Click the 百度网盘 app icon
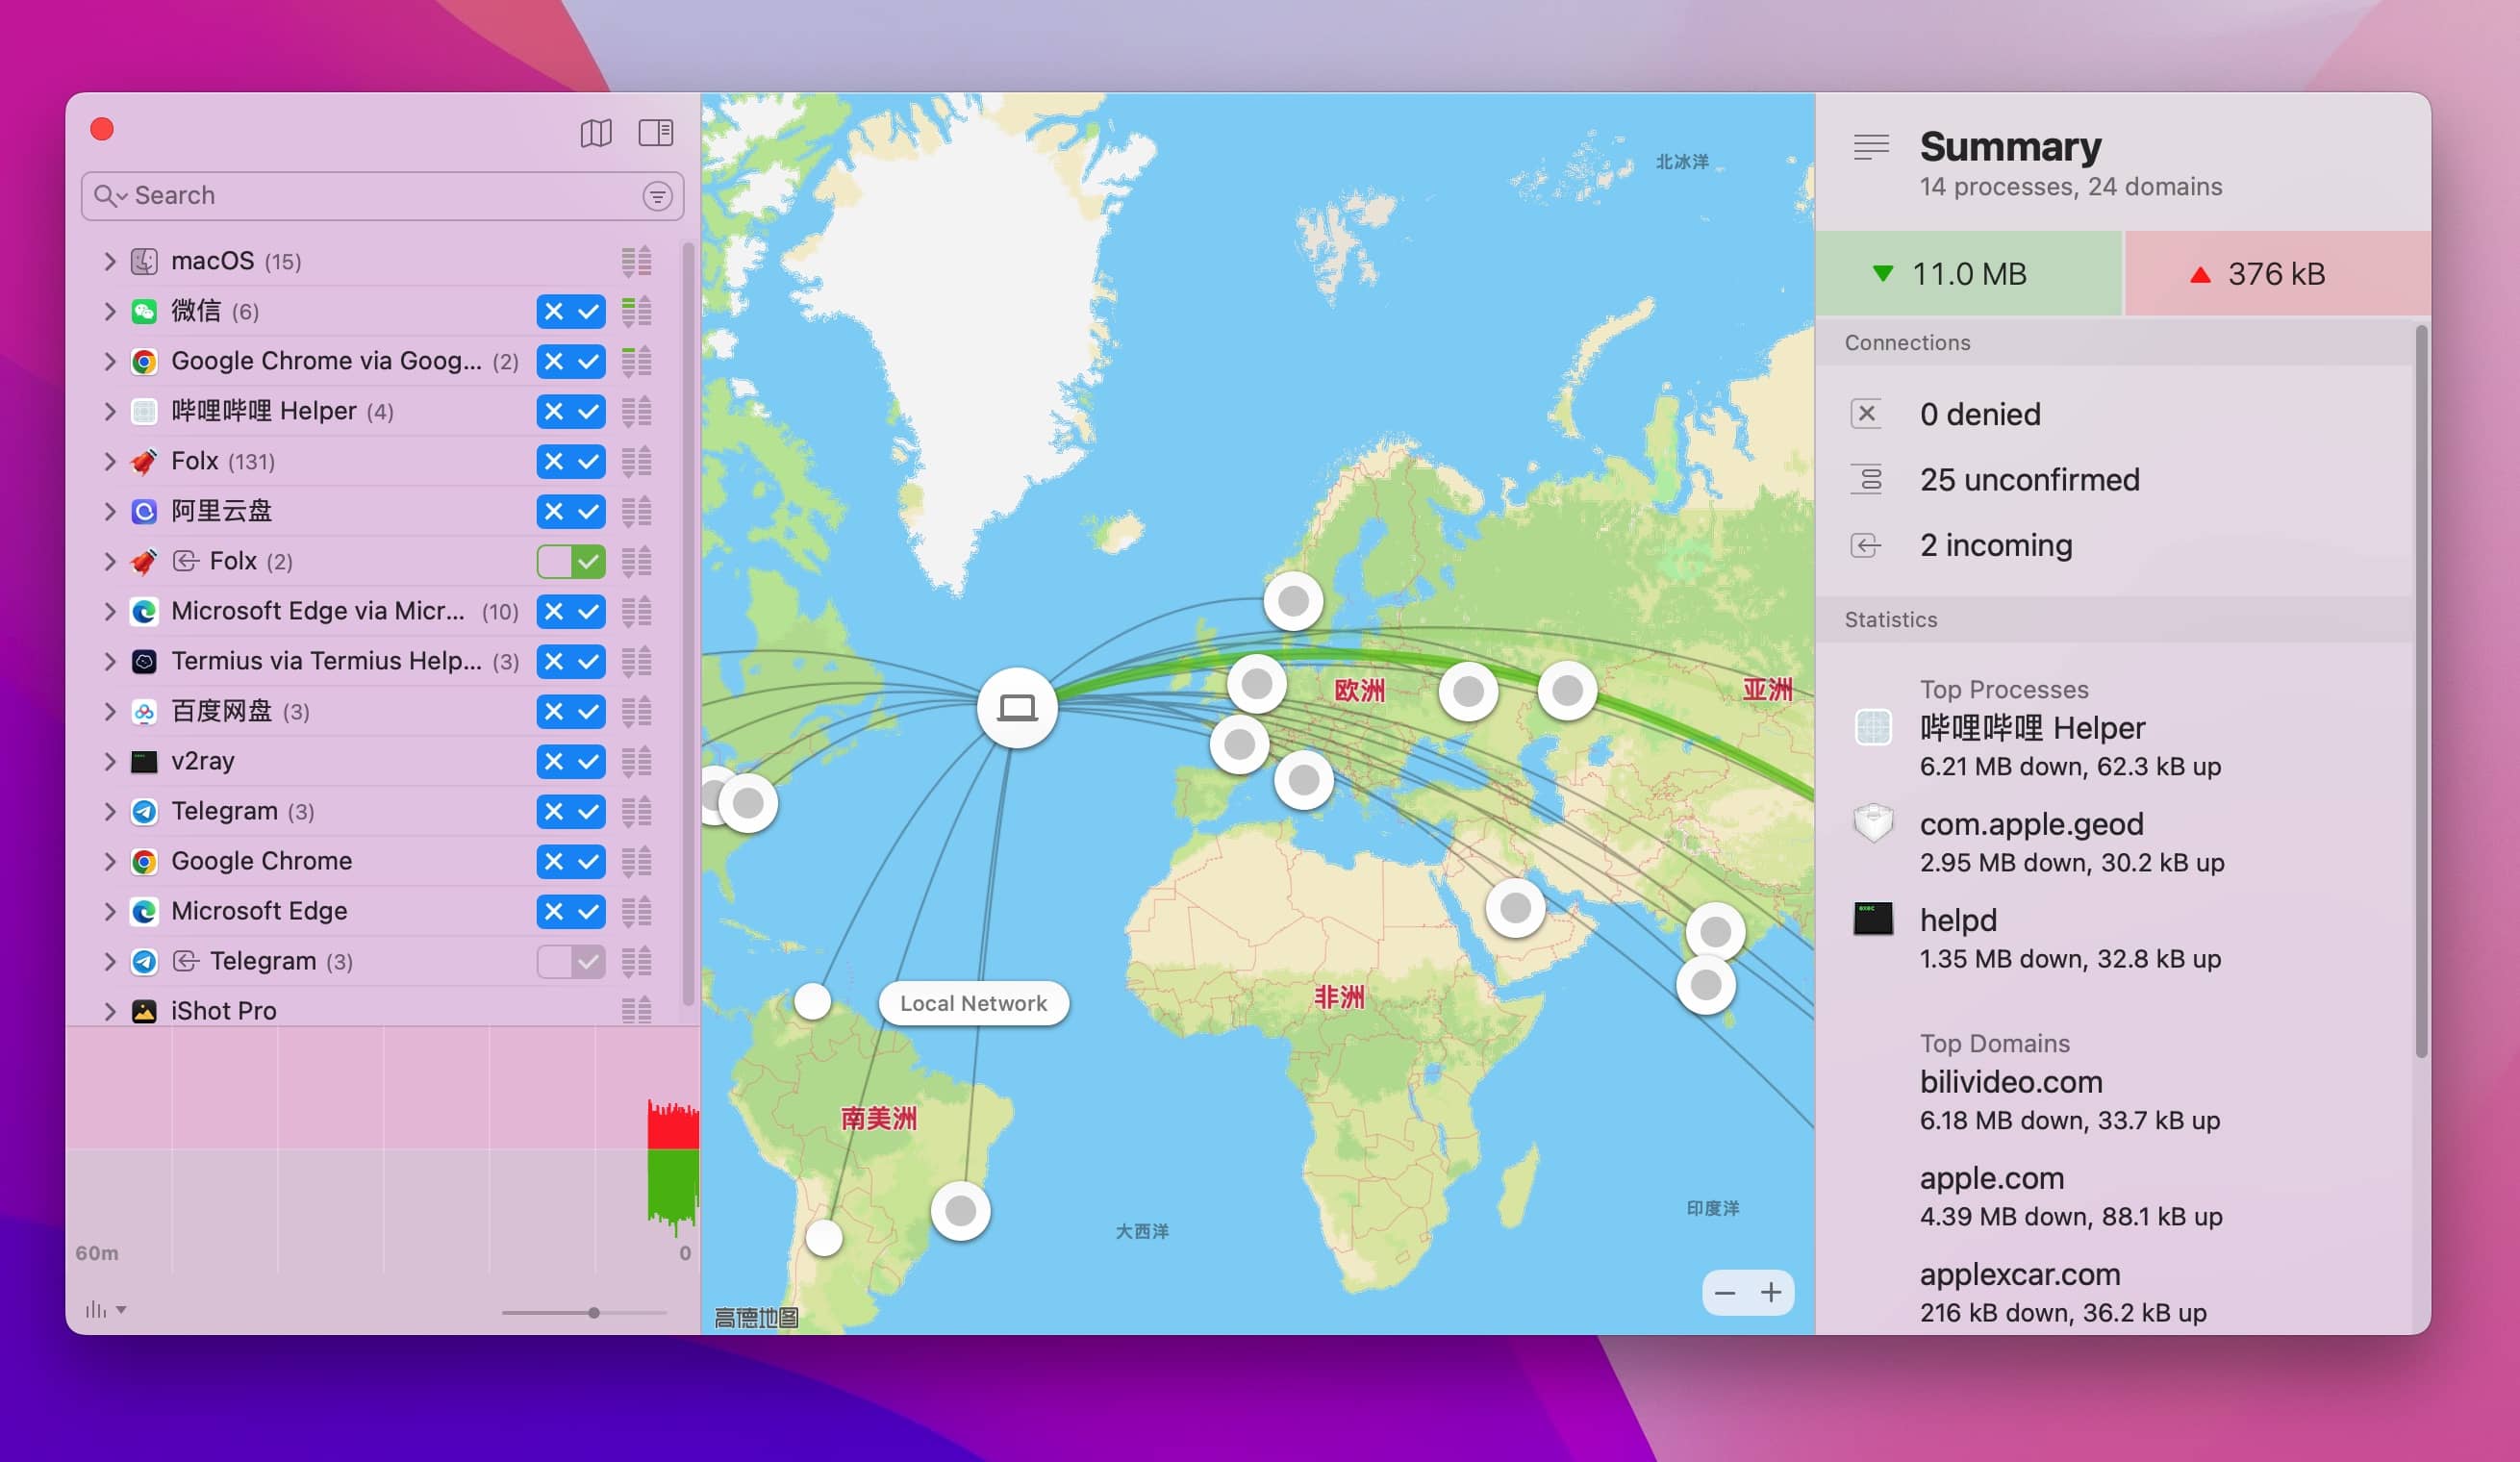 point(144,712)
